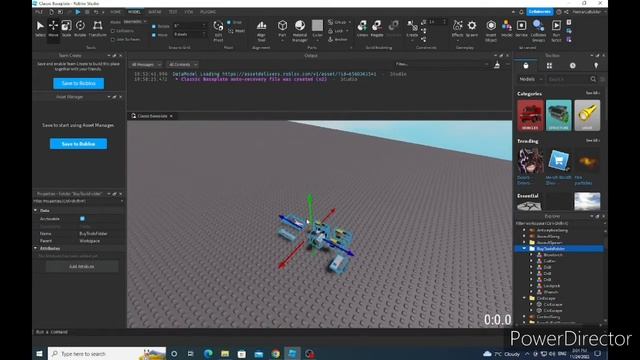Switch to the HOME ribbon tab
Screen dimensions: 640x360
click(x=116, y=12)
